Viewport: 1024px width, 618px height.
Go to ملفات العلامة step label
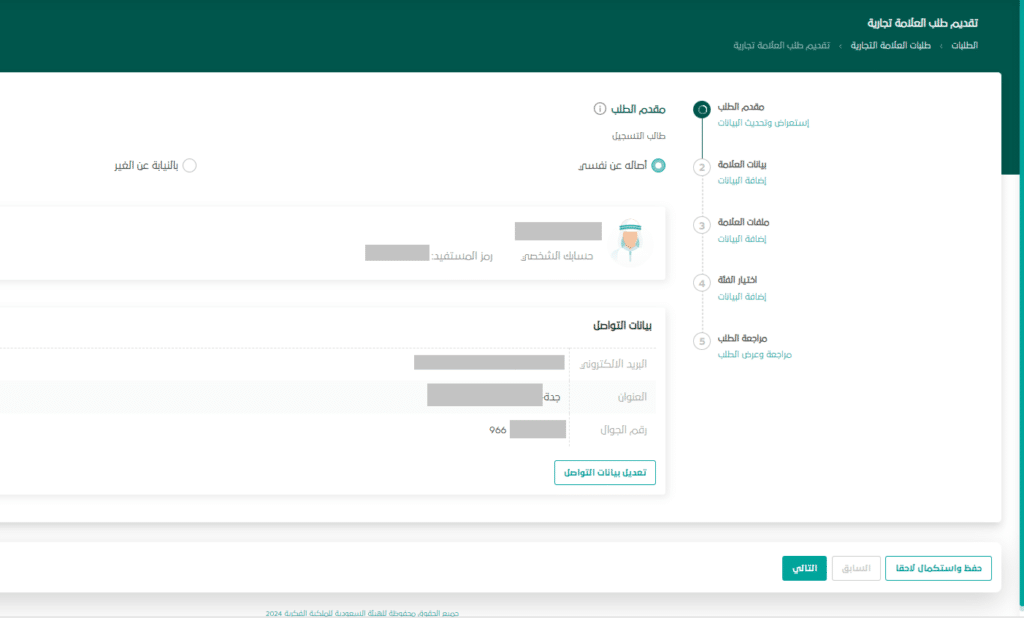743,222
